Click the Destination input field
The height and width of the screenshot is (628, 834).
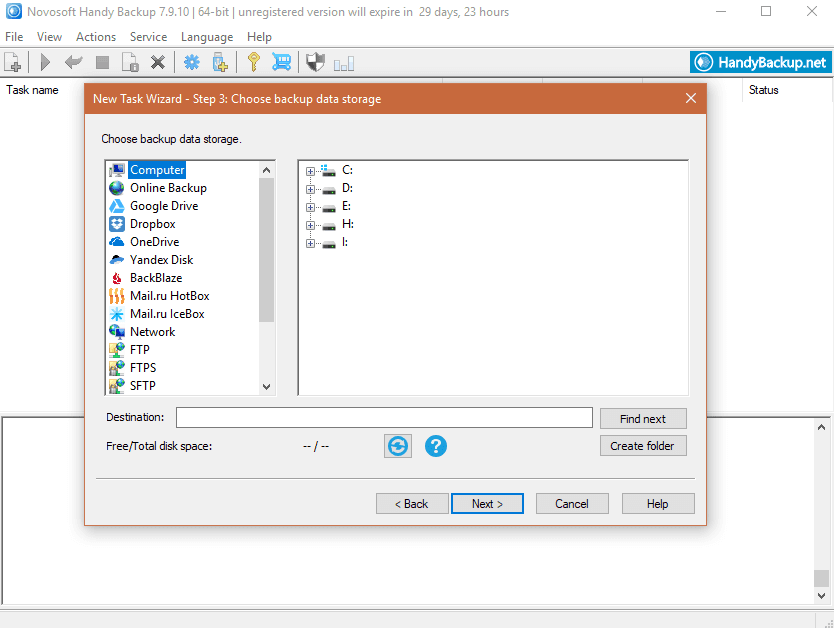click(x=384, y=418)
